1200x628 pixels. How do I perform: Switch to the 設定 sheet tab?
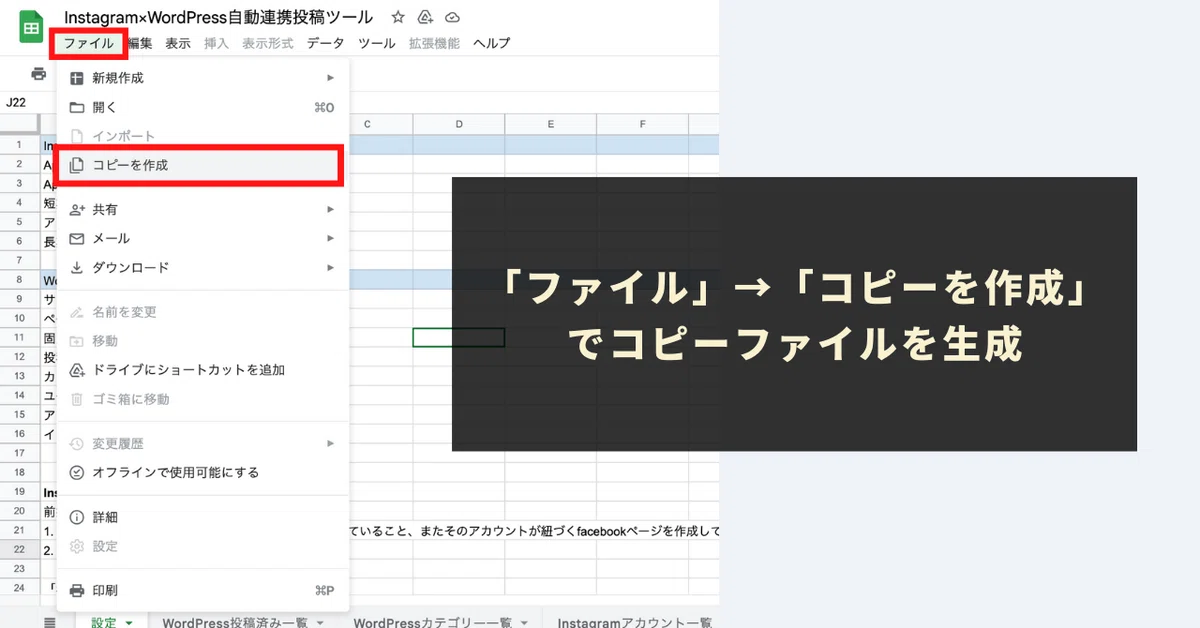pos(104,622)
